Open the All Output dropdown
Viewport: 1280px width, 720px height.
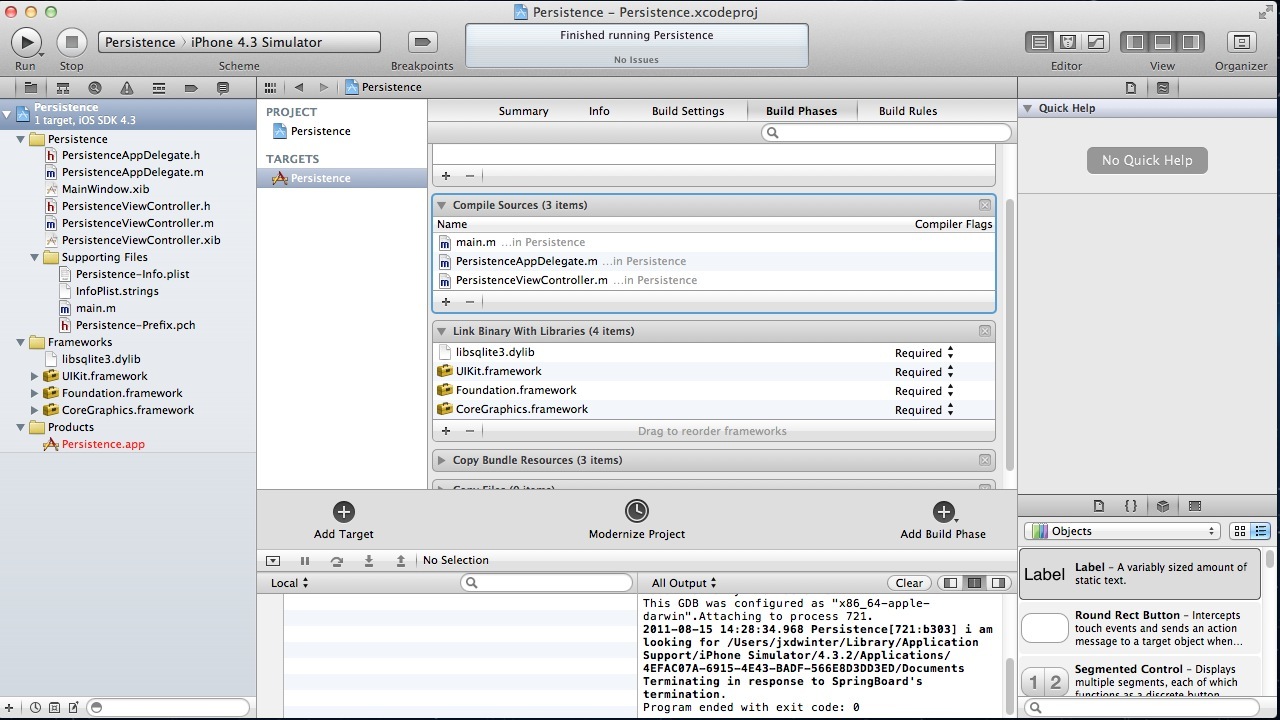[x=684, y=583]
